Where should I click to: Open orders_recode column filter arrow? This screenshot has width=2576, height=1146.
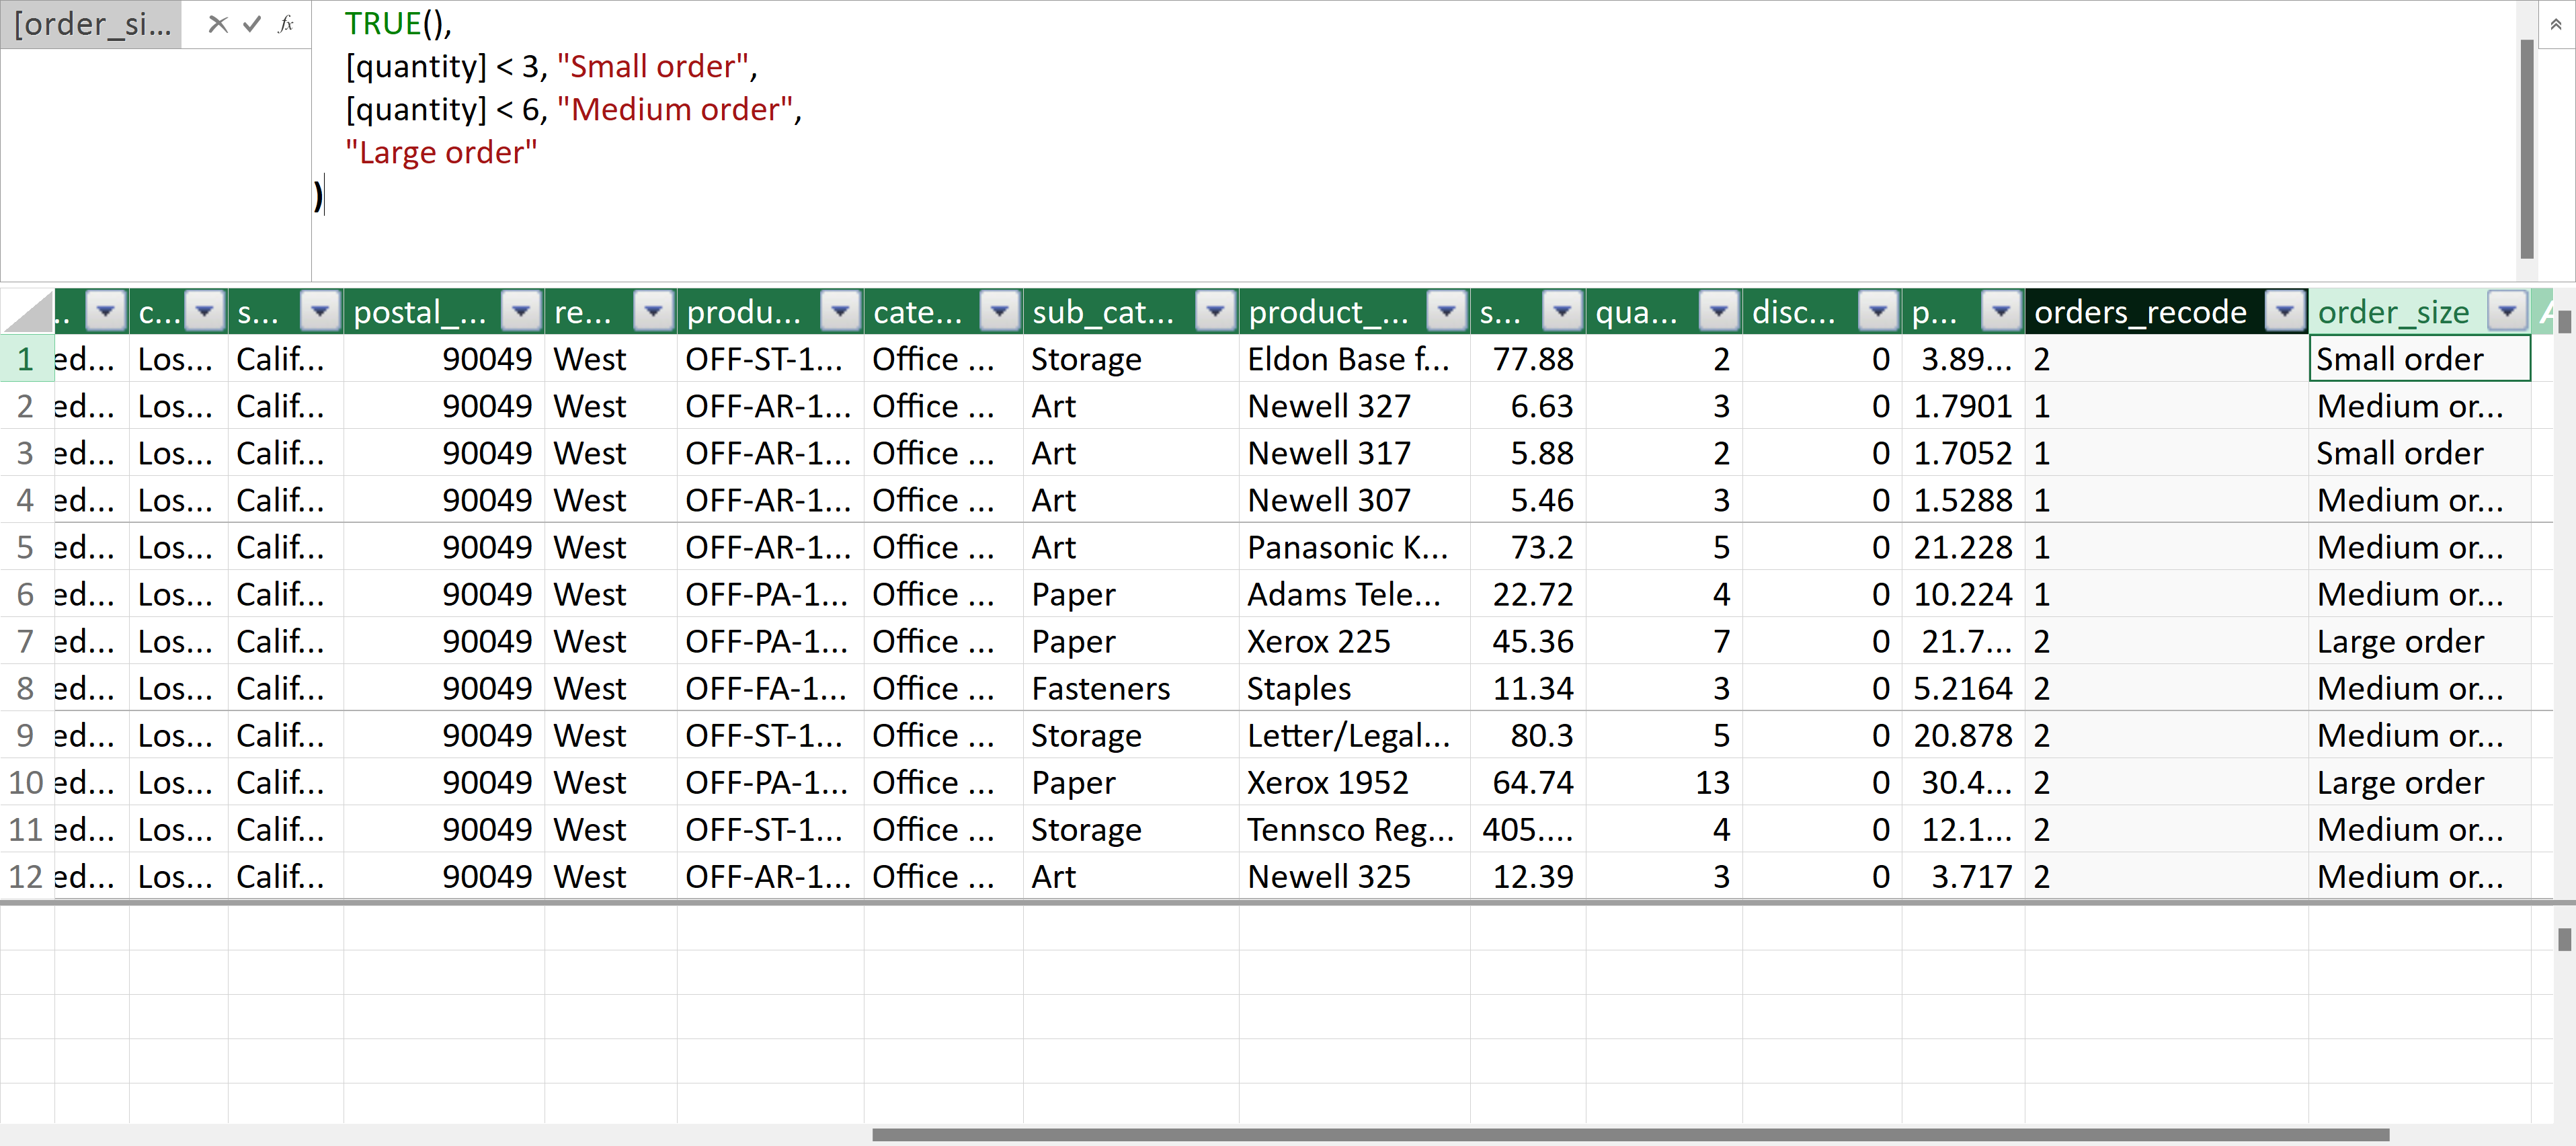click(2284, 312)
